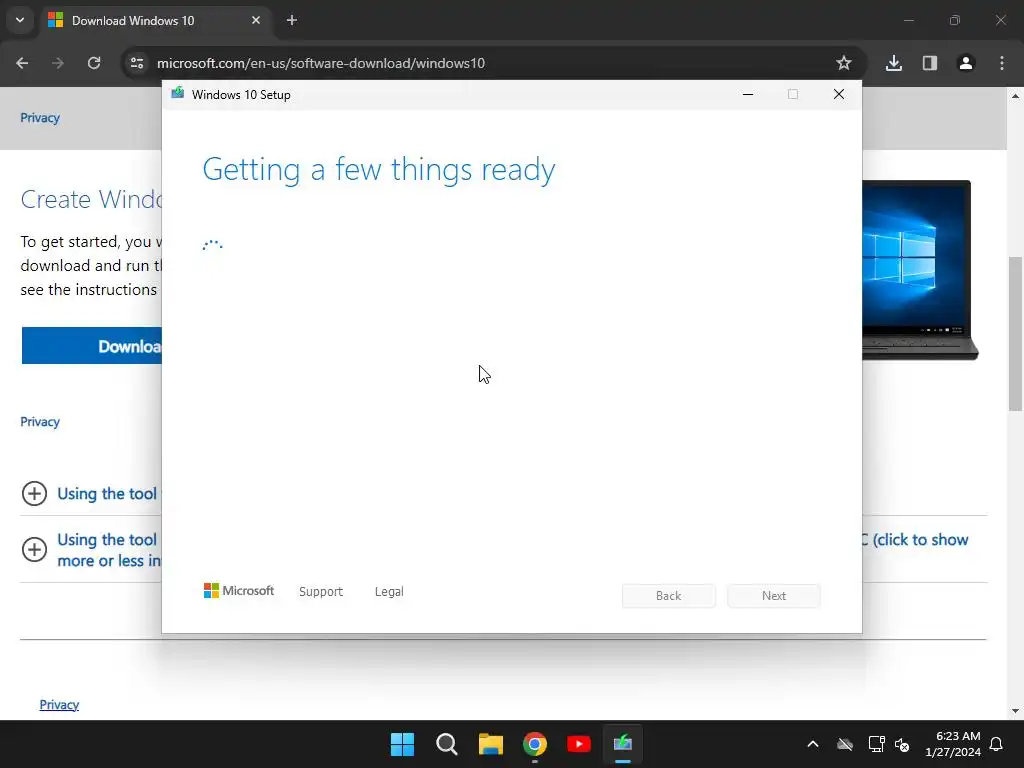Screen dimensions: 1024x768
Task: Click the blue Download button on webpage
Action: point(91,346)
